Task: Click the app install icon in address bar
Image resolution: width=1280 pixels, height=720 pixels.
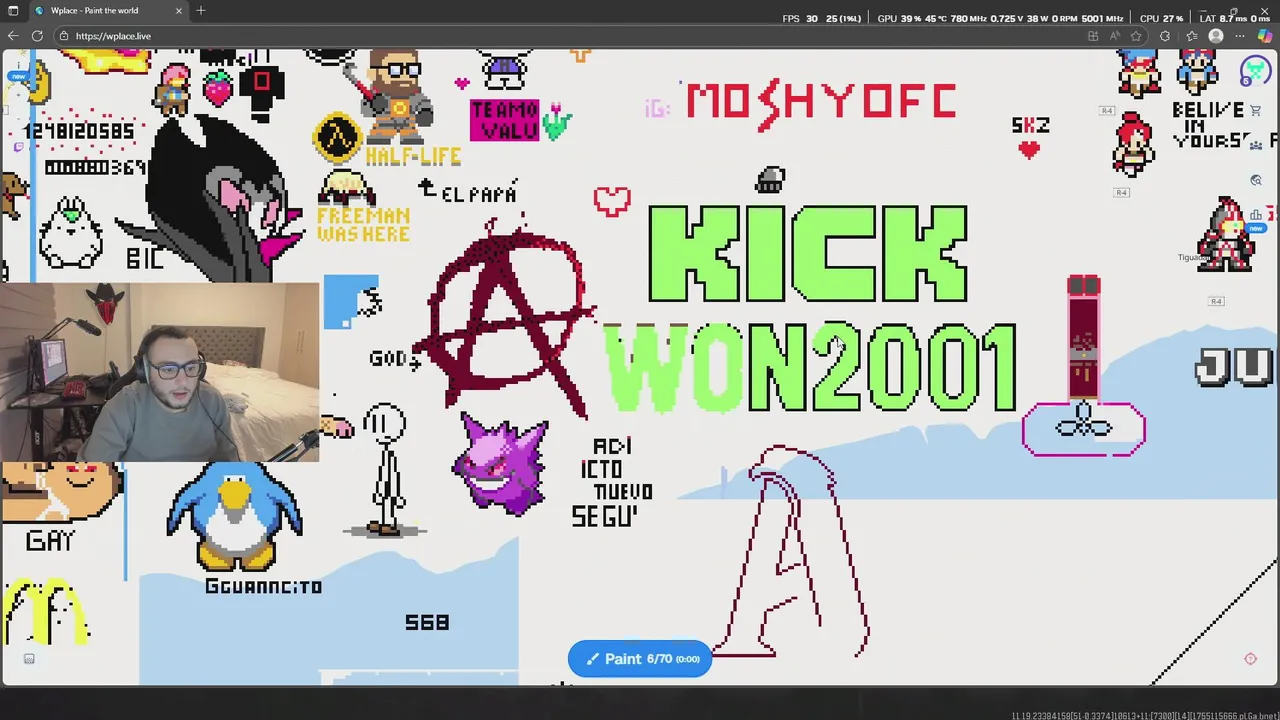Action: coord(1093,36)
